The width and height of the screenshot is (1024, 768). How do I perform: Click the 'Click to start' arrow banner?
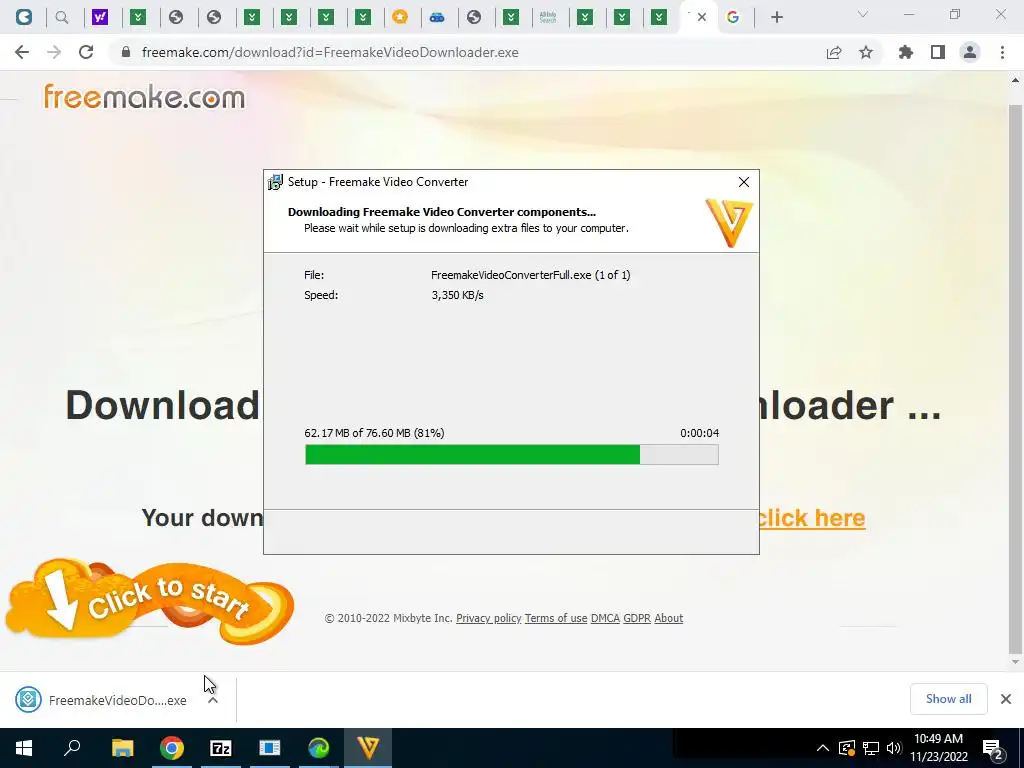click(150, 601)
